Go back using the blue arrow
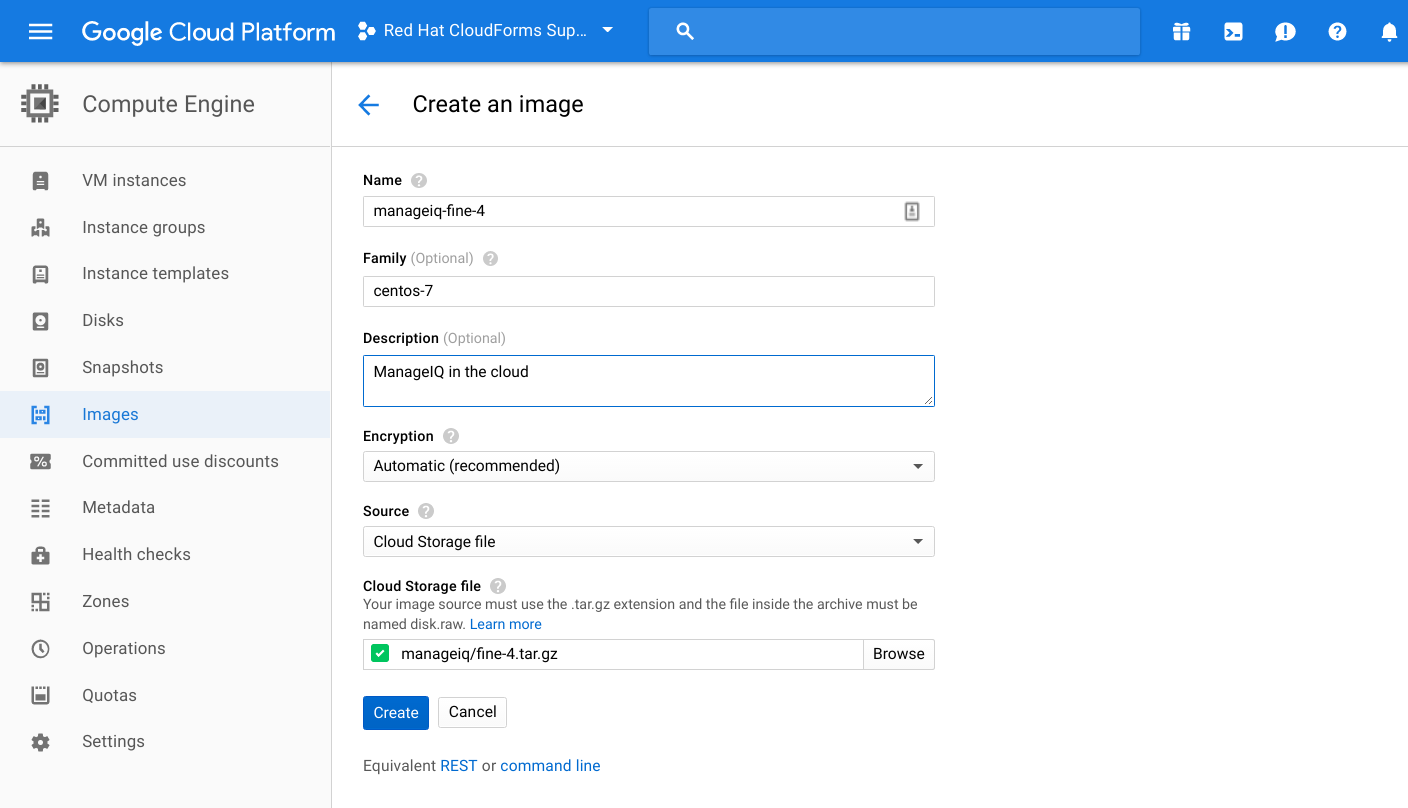 (x=369, y=105)
